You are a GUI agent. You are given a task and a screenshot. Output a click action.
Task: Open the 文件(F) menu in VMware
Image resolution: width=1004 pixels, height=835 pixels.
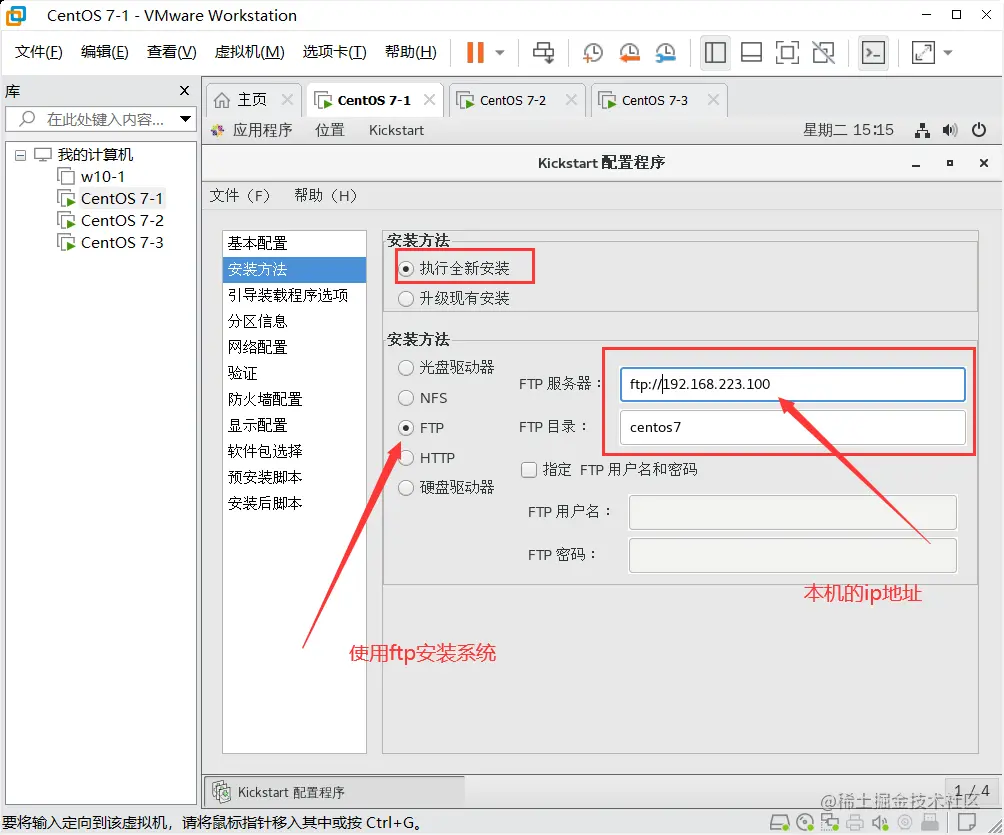click(x=38, y=52)
